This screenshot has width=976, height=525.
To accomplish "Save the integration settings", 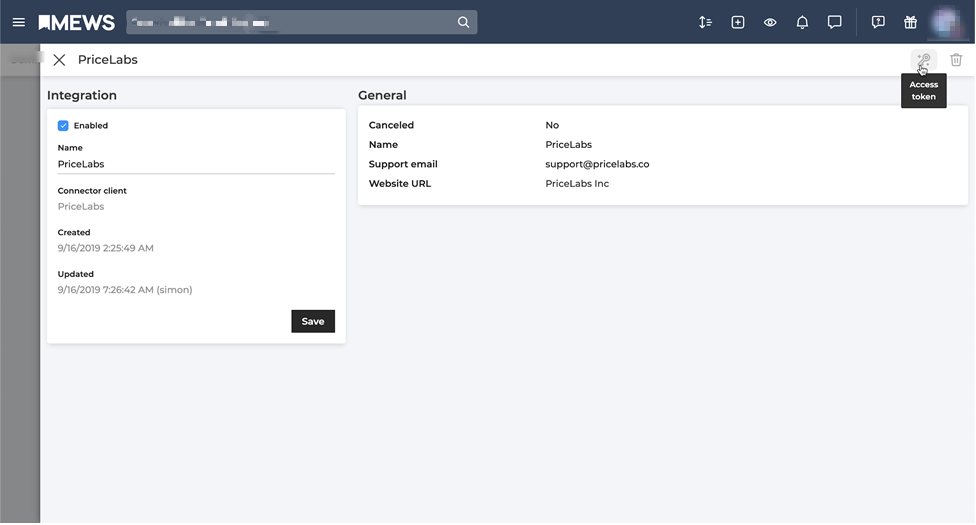I will (x=313, y=321).
